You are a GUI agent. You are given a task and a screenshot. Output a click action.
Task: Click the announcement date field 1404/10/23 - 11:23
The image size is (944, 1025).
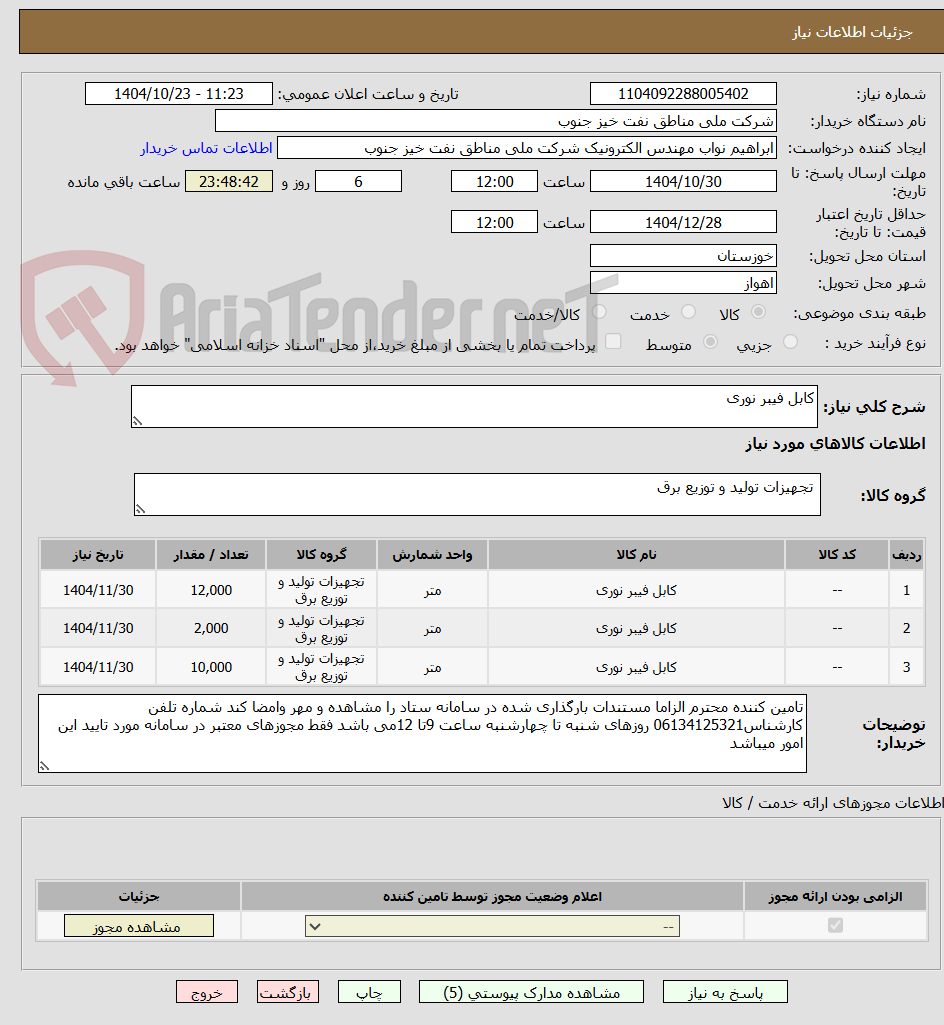[178, 93]
